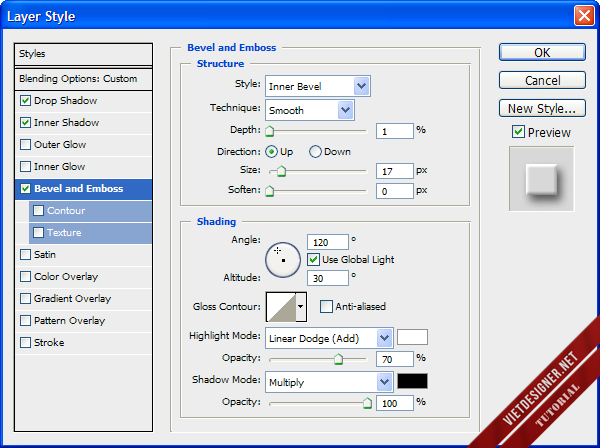This screenshot has width=600, height=448.
Task: Click the Gloss Contour thumbnail preview
Action: [281, 307]
